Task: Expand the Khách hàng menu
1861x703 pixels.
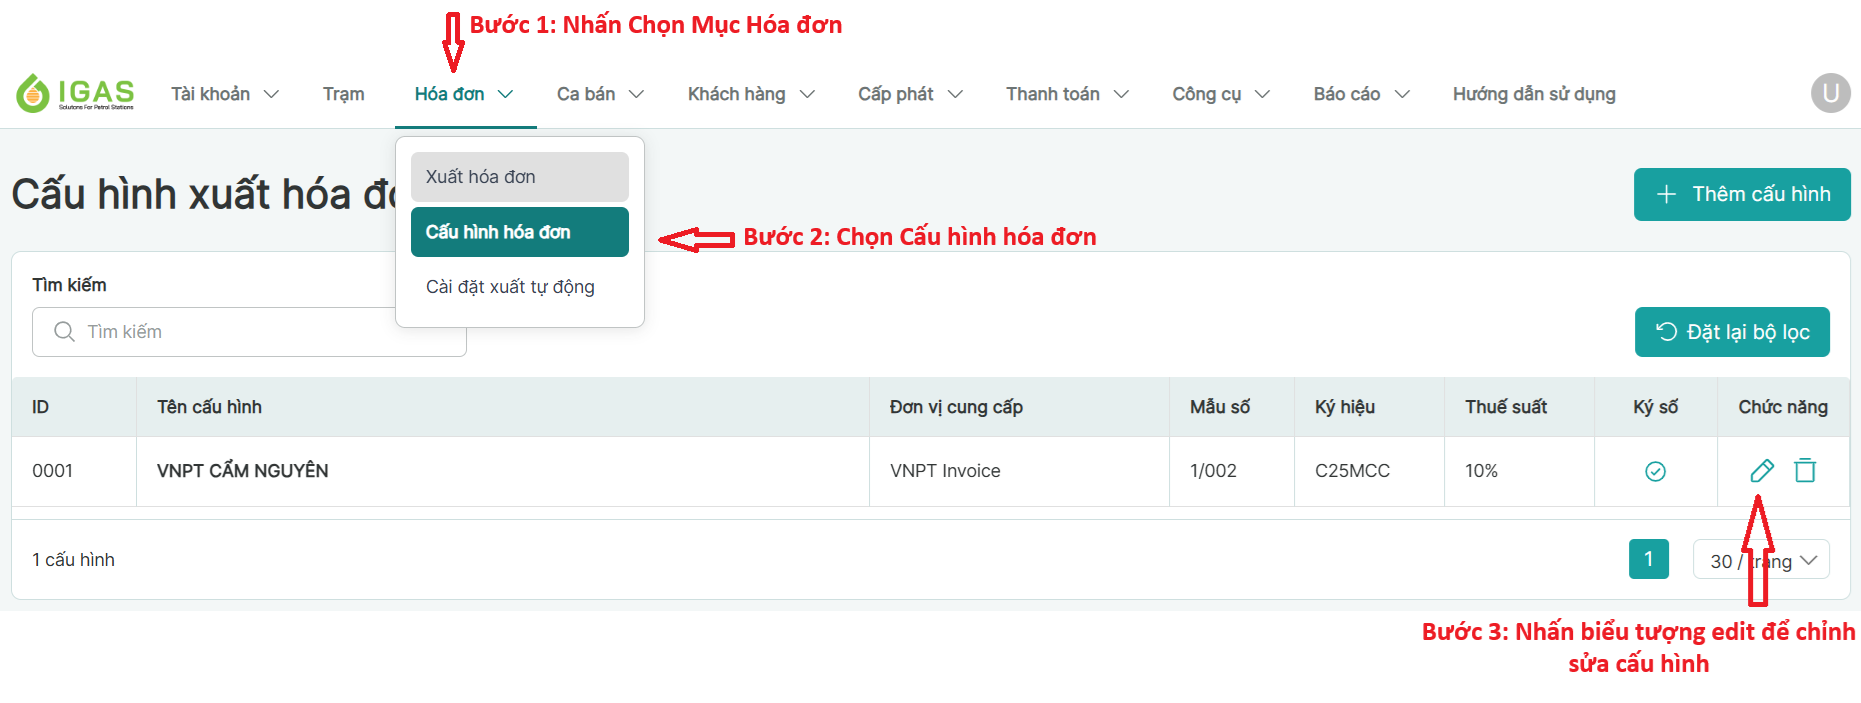Action: (750, 94)
